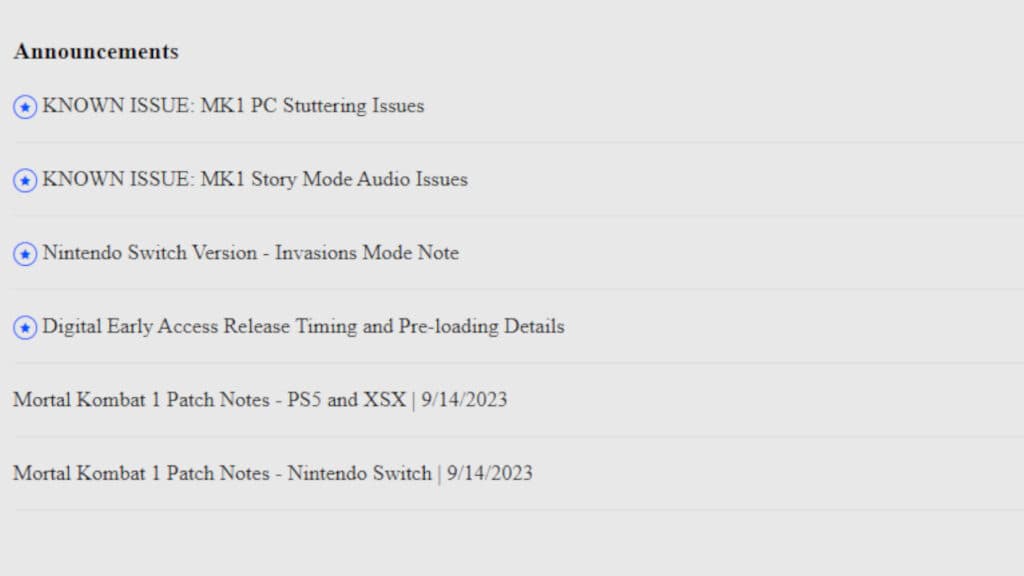1024x576 pixels.
Task: View the Nintendo Switch Invasions Mode Note
Action: point(248,253)
